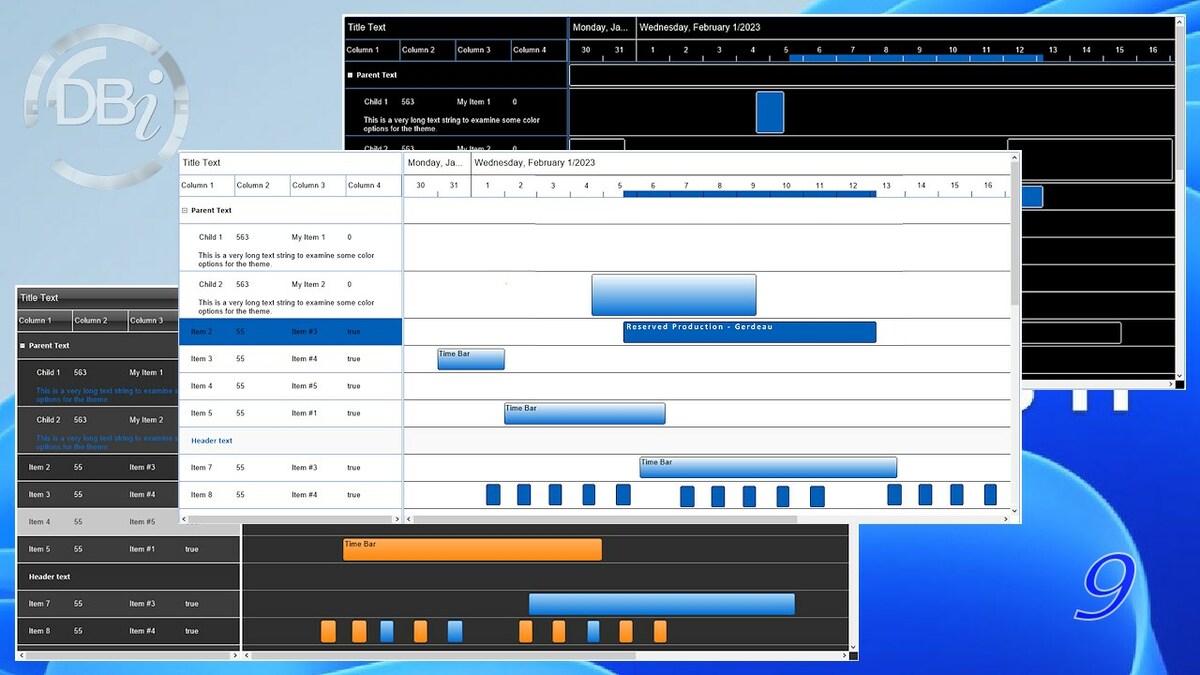Click day 30 in black window timeline header

pyautogui.click(x=586, y=50)
